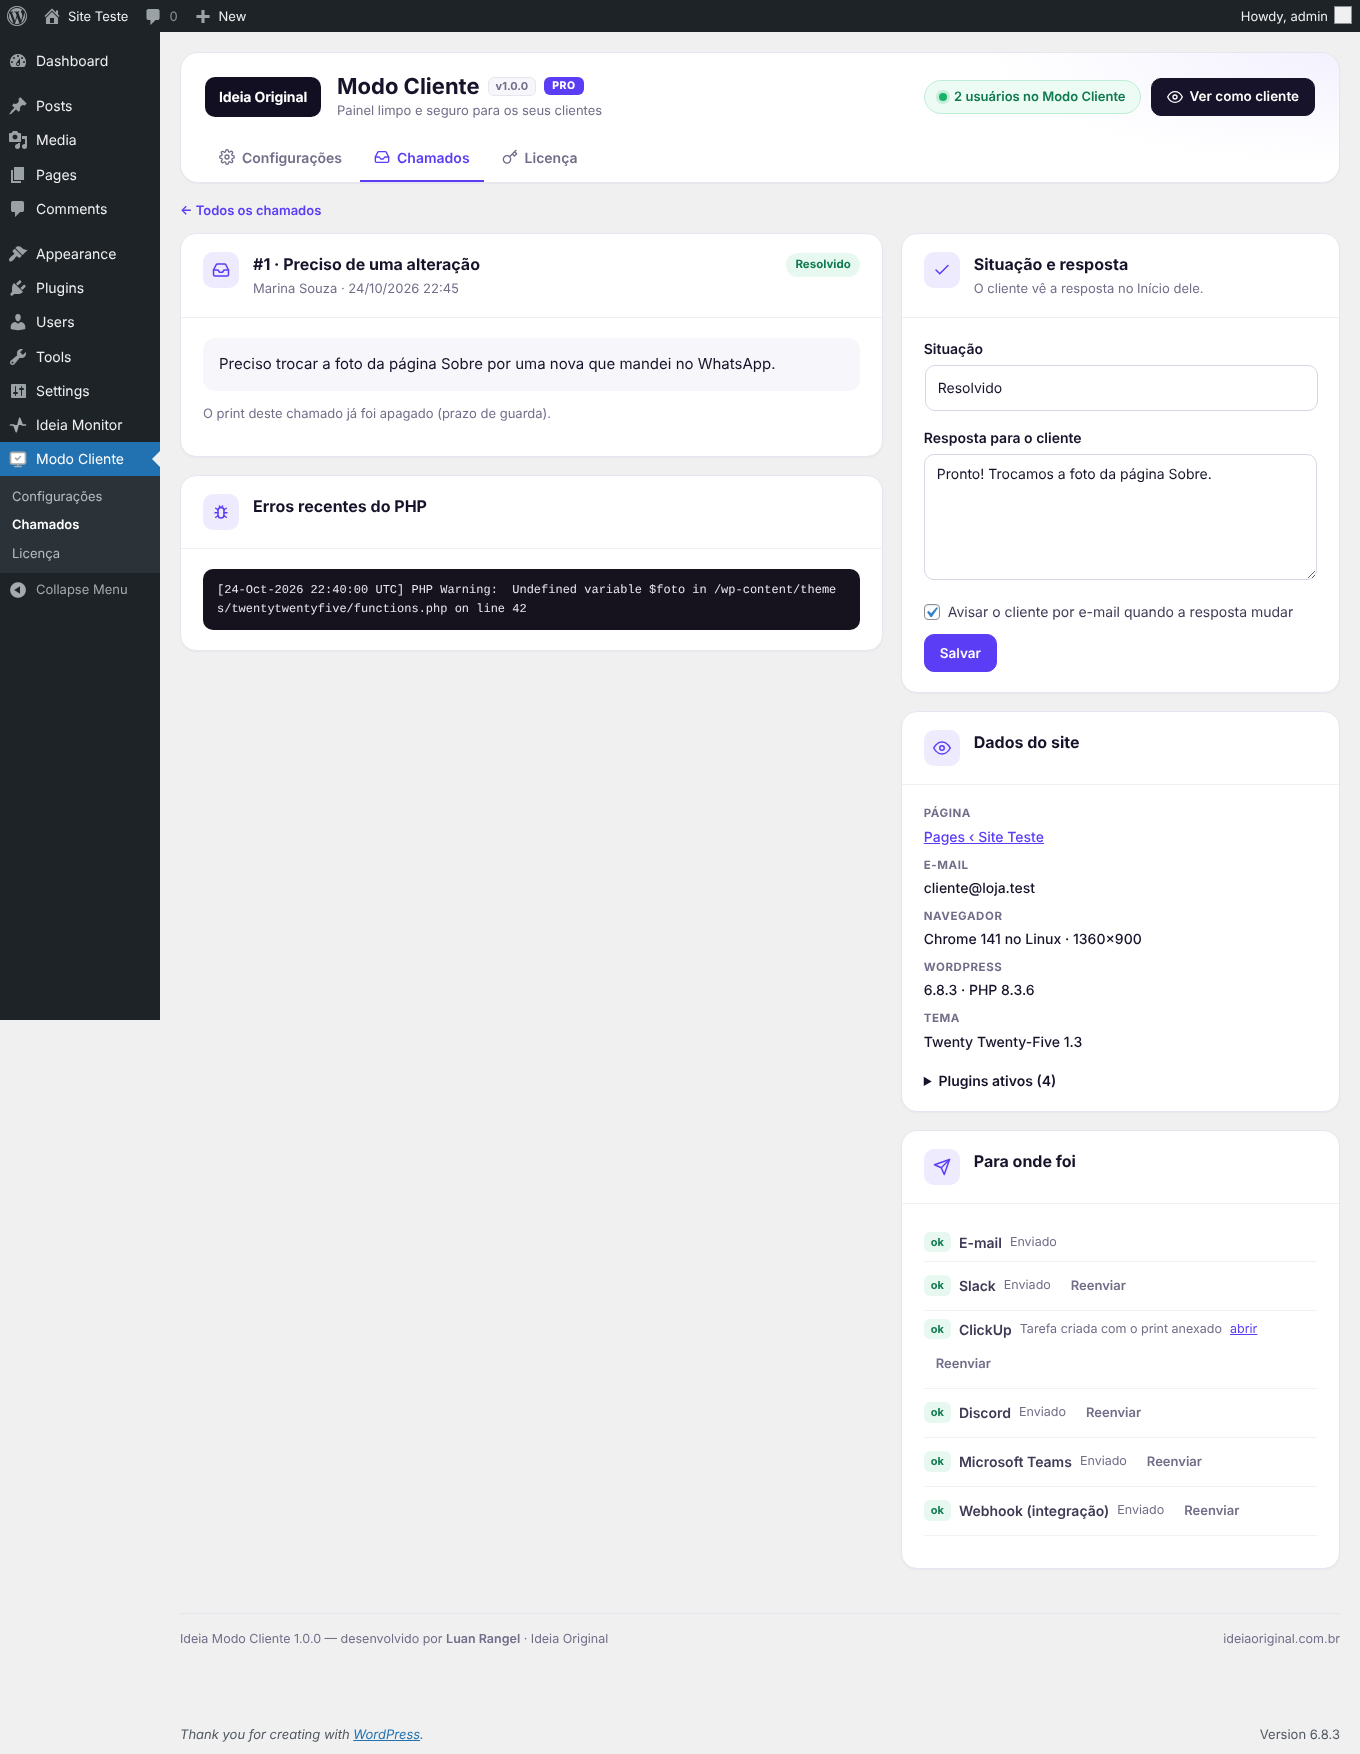Click the Plugins plug icon
Viewport: 1360px width, 1754px height.
click(x=18, y=288)
